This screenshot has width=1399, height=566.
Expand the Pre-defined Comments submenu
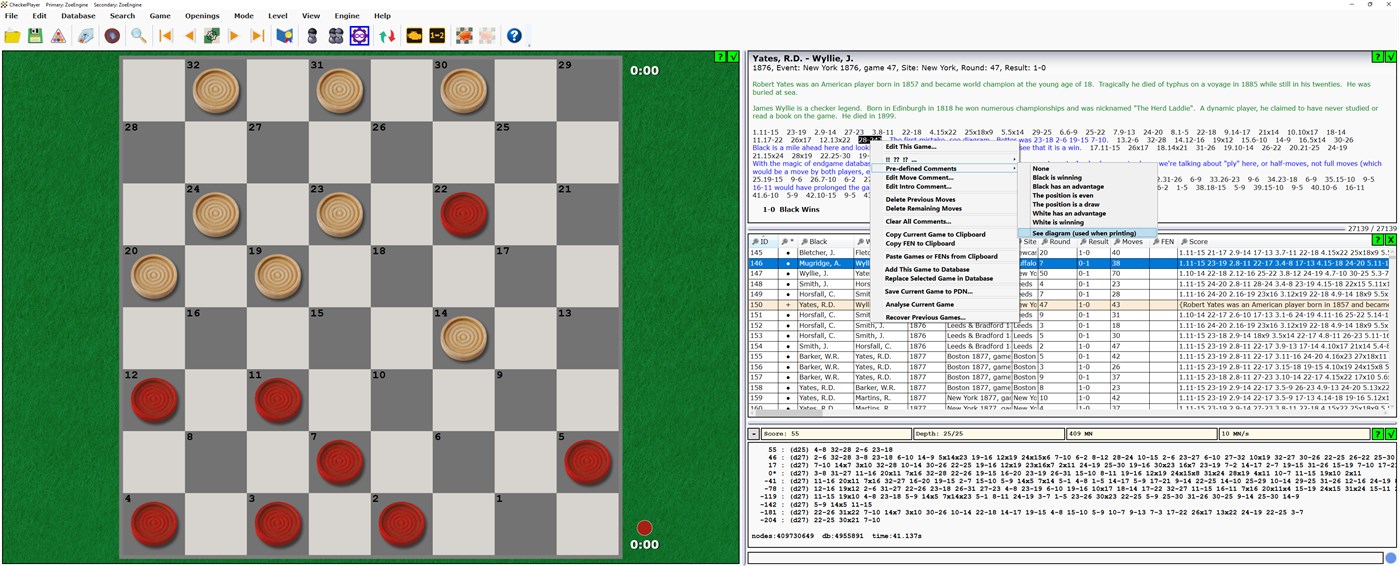[945, 169]
